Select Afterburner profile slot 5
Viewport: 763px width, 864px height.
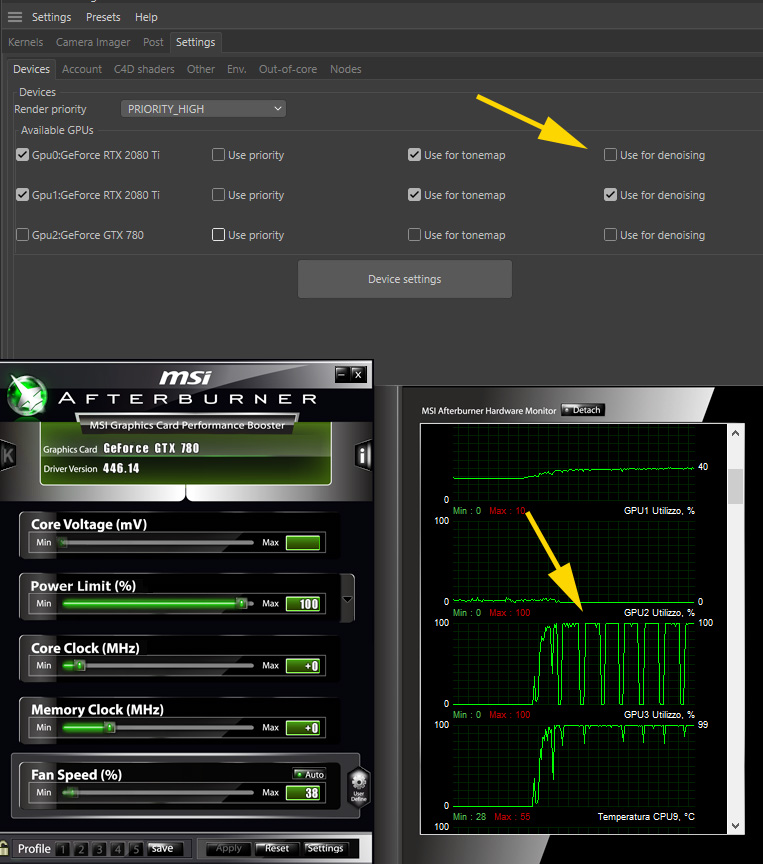point(136,849)
